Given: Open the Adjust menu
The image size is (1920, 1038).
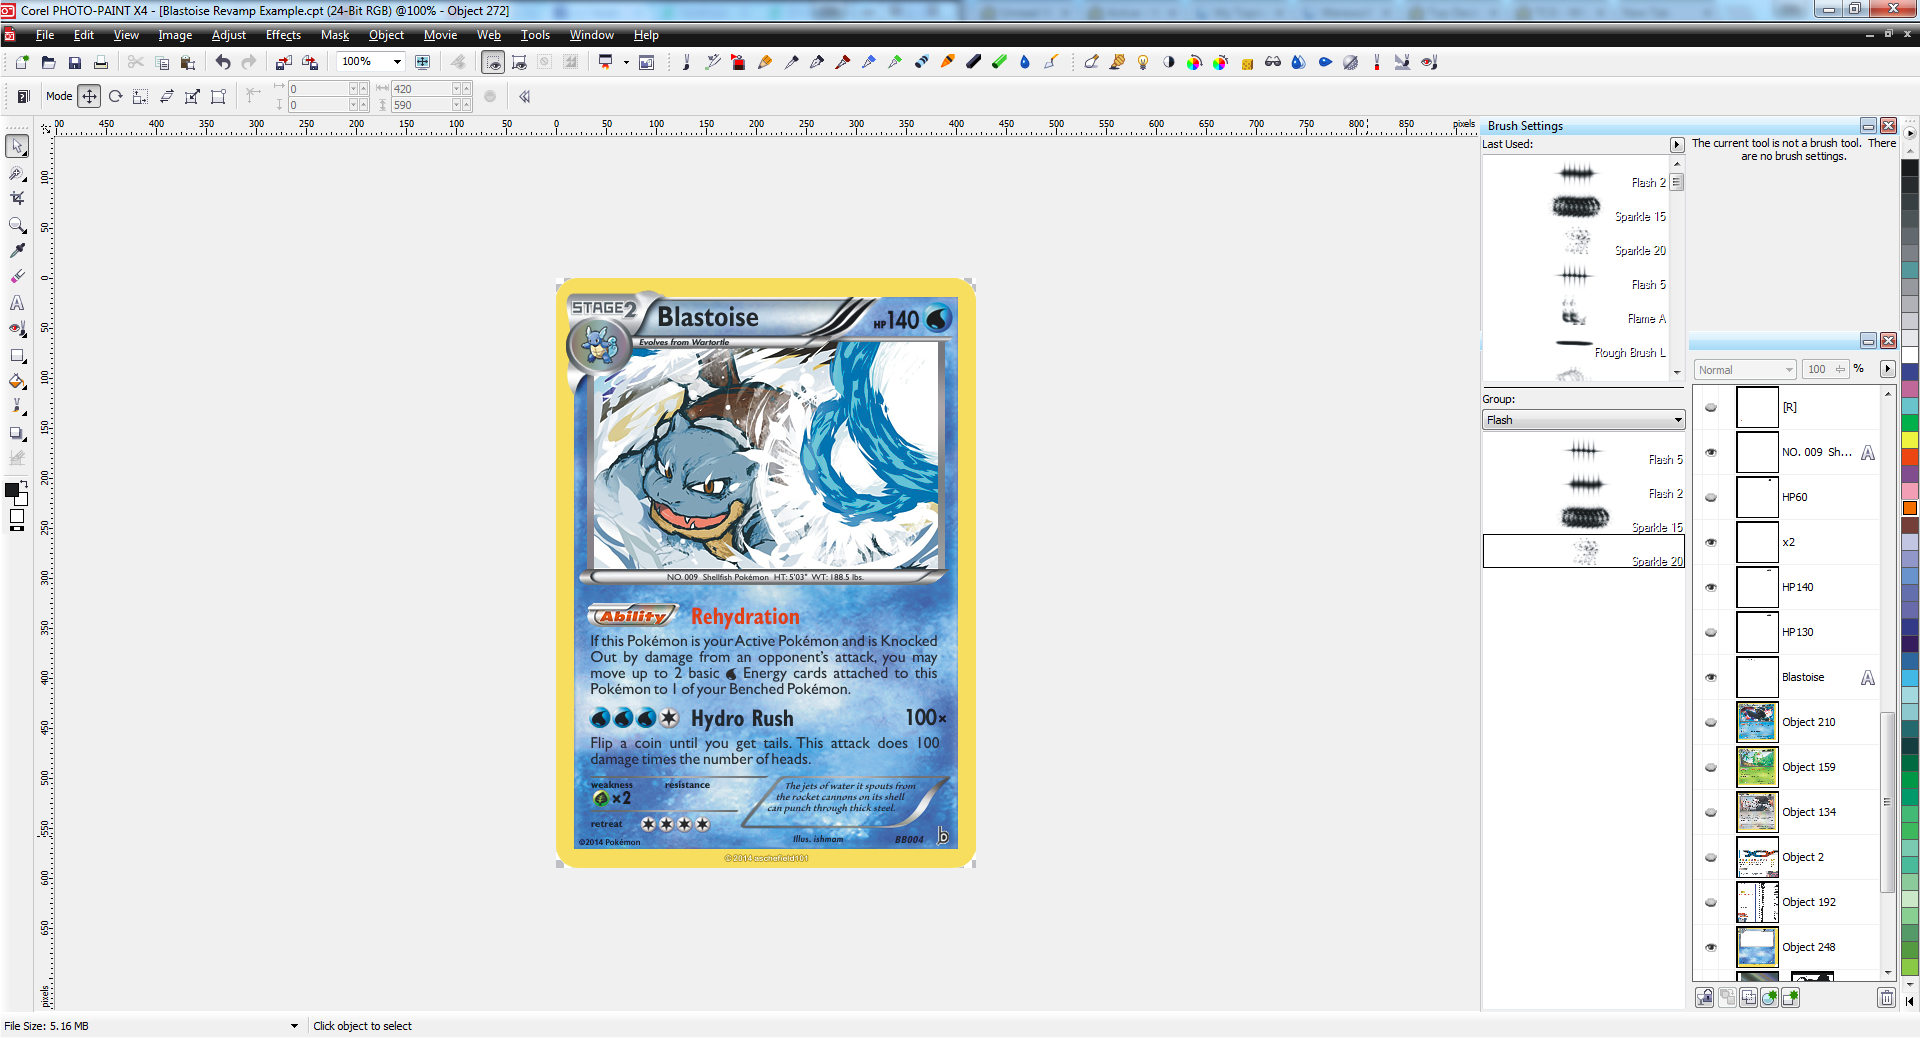Looking at the screenshot, I should [228, 35].
